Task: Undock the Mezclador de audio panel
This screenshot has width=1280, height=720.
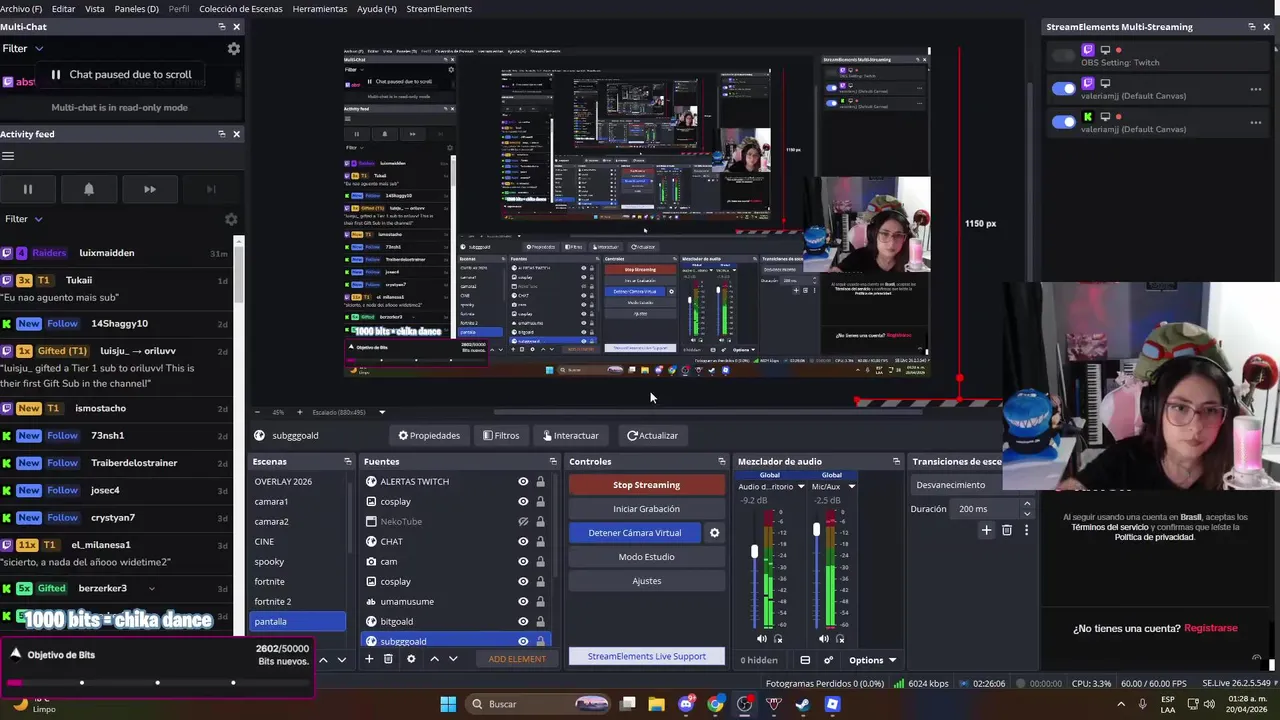Action: coord(896,461)
